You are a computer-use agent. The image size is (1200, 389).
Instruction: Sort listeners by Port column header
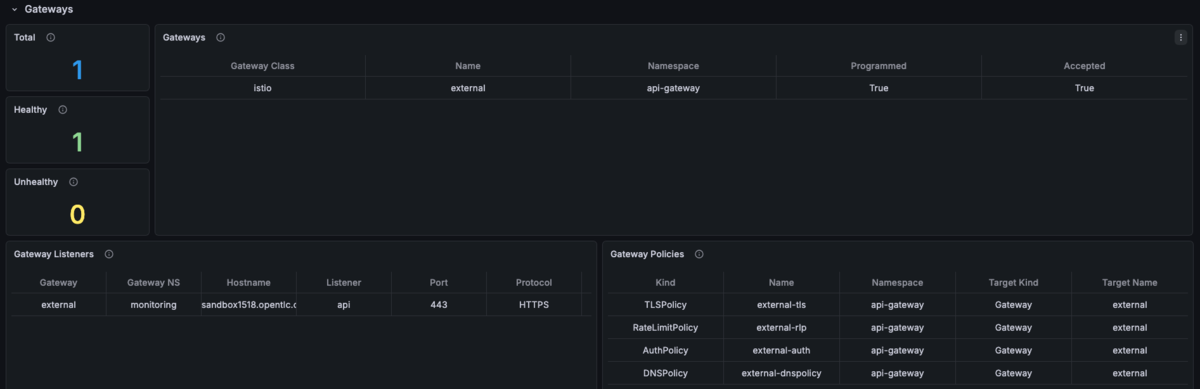point(439,283)
